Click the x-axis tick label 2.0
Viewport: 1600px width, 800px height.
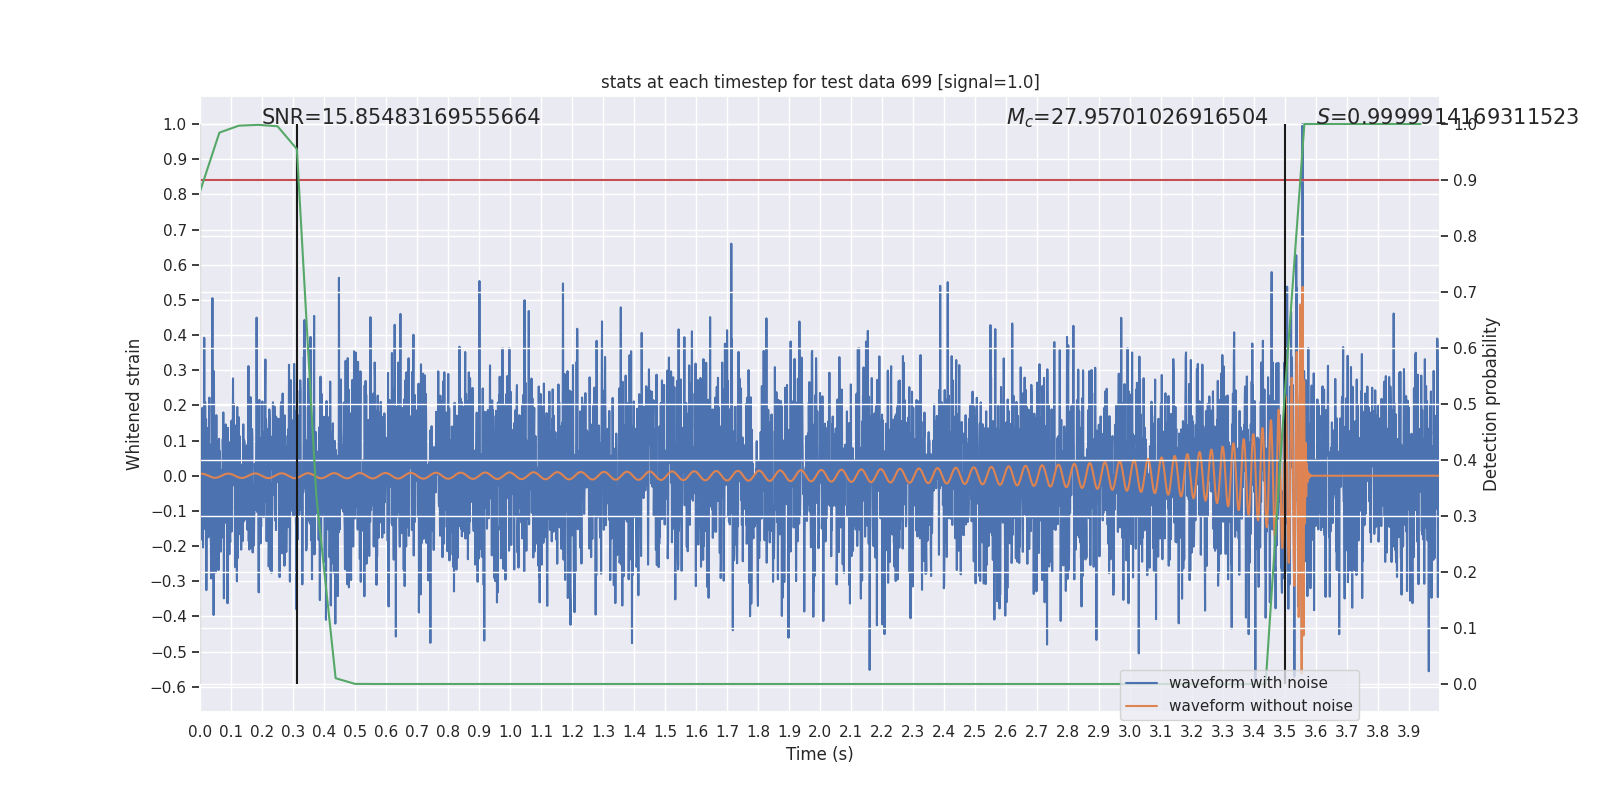coord(820,732)
